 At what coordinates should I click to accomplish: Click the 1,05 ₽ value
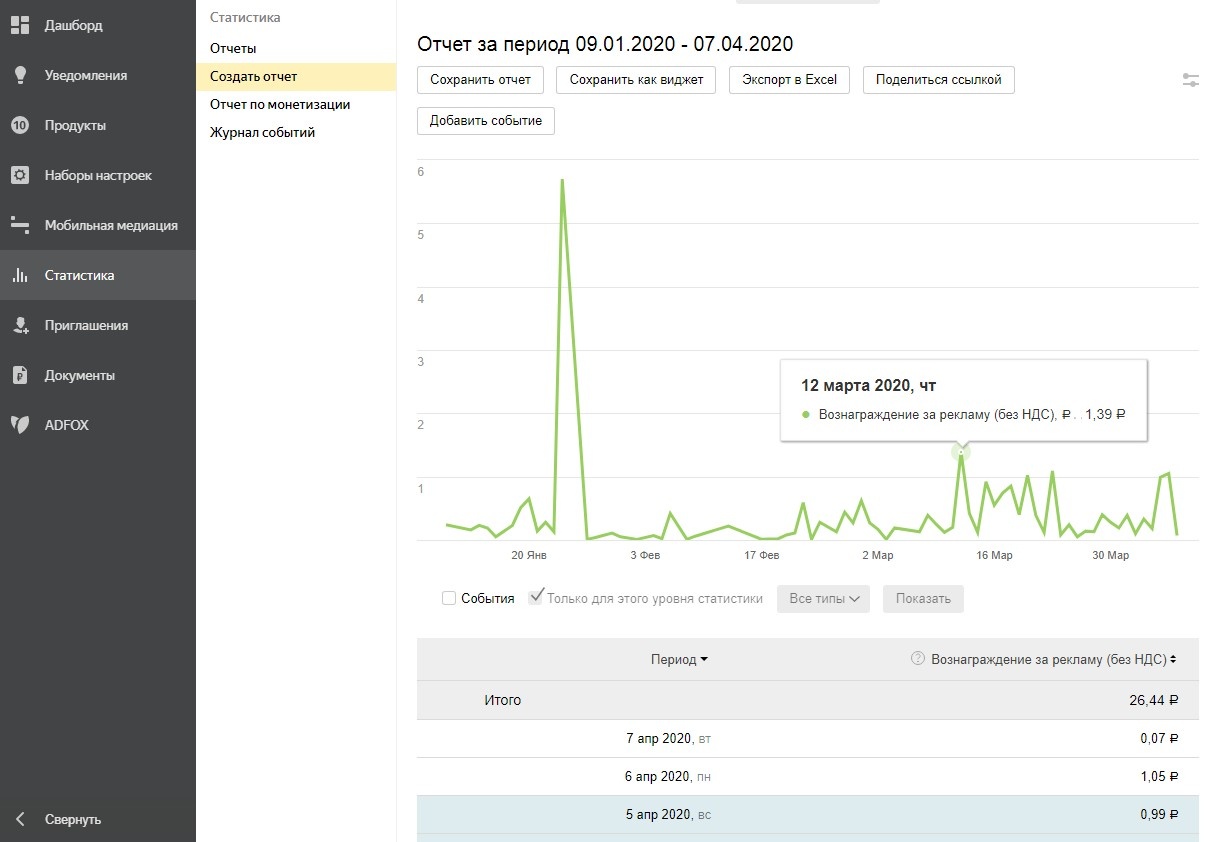click(x=1158, y=776)
